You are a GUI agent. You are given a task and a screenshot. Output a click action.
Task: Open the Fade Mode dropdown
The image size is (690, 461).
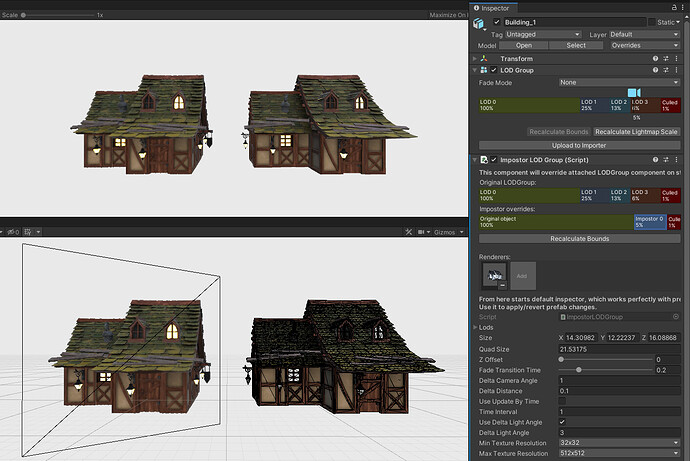[619, 82]
